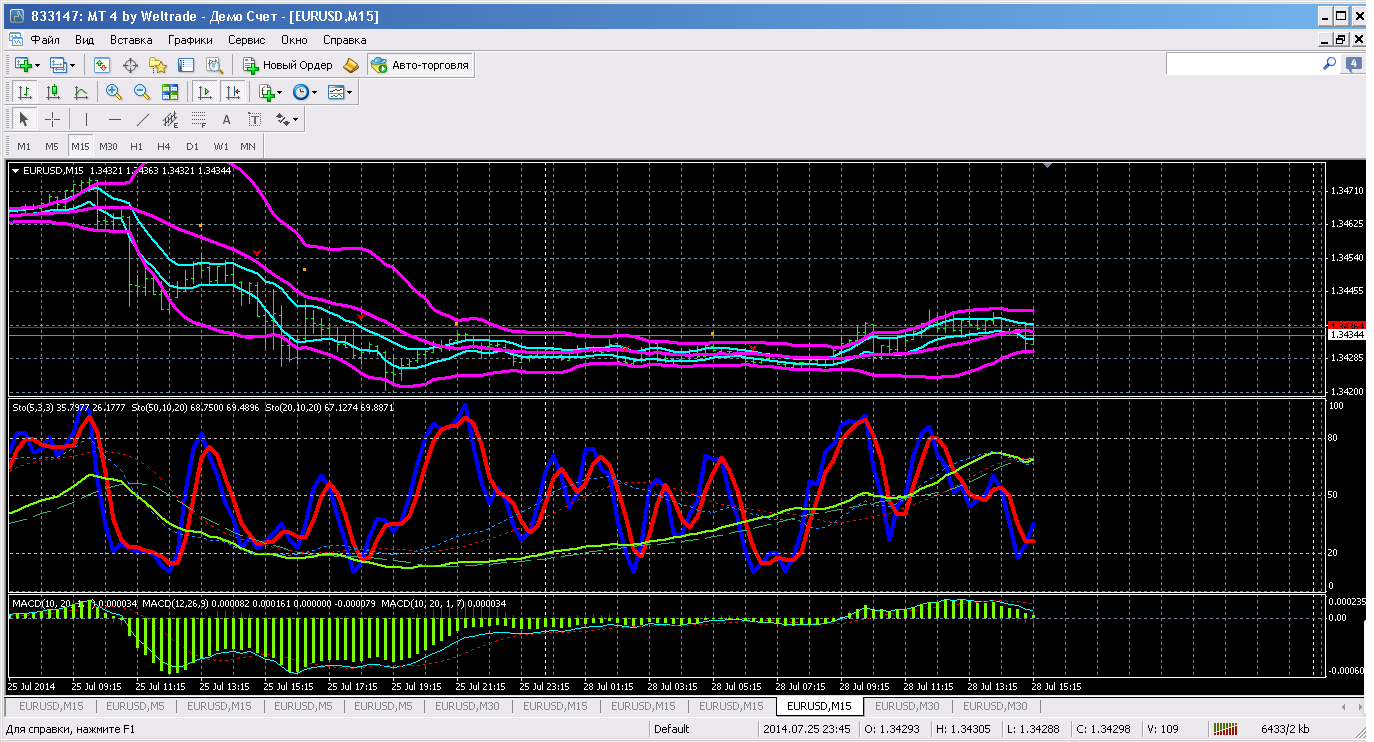Open the Market Watch panel
This screenshot has height=742, width=1374.
click(x=102, y=65)
